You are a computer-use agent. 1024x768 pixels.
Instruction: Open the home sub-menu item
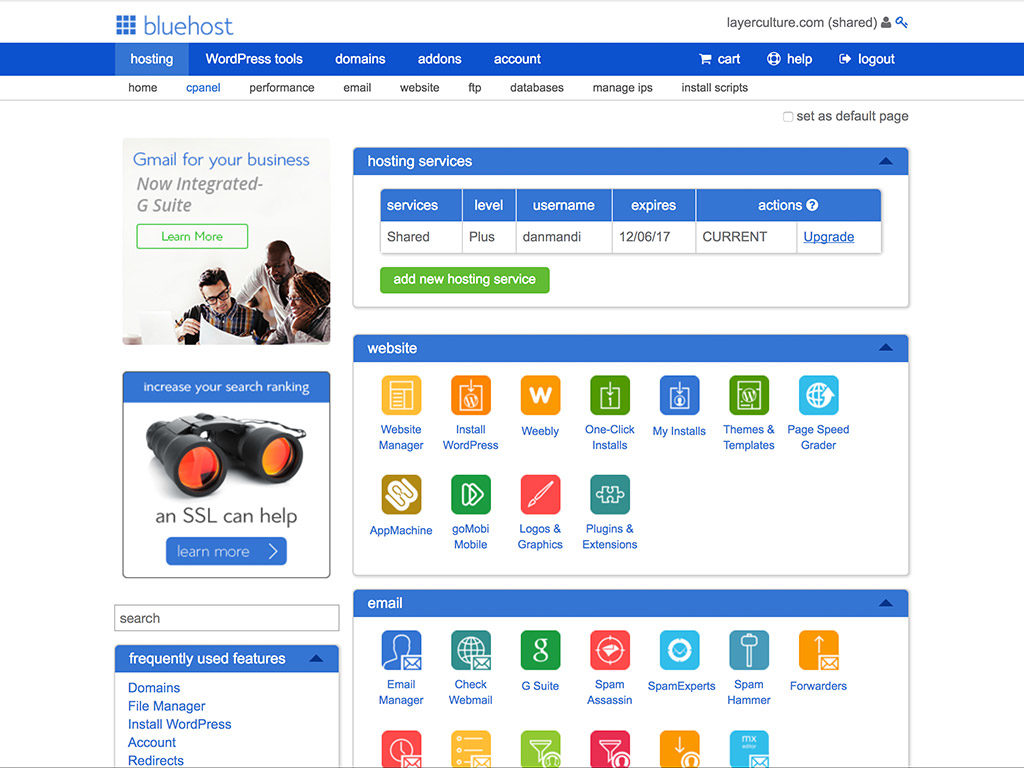pyautogui.click(x=142, y=88)
